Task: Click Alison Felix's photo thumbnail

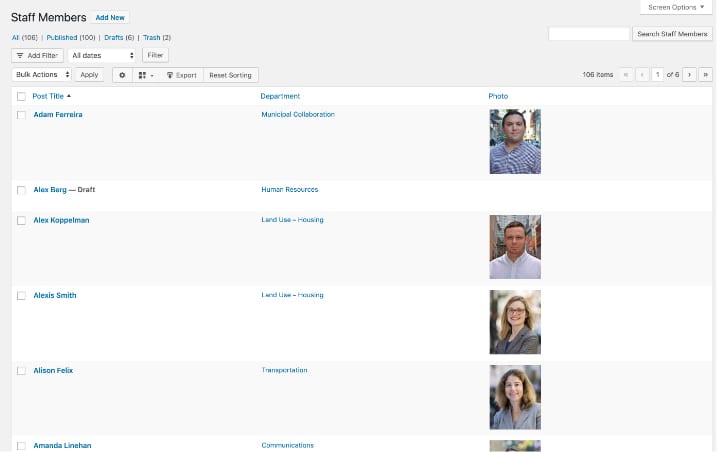Action: (515, 397)
